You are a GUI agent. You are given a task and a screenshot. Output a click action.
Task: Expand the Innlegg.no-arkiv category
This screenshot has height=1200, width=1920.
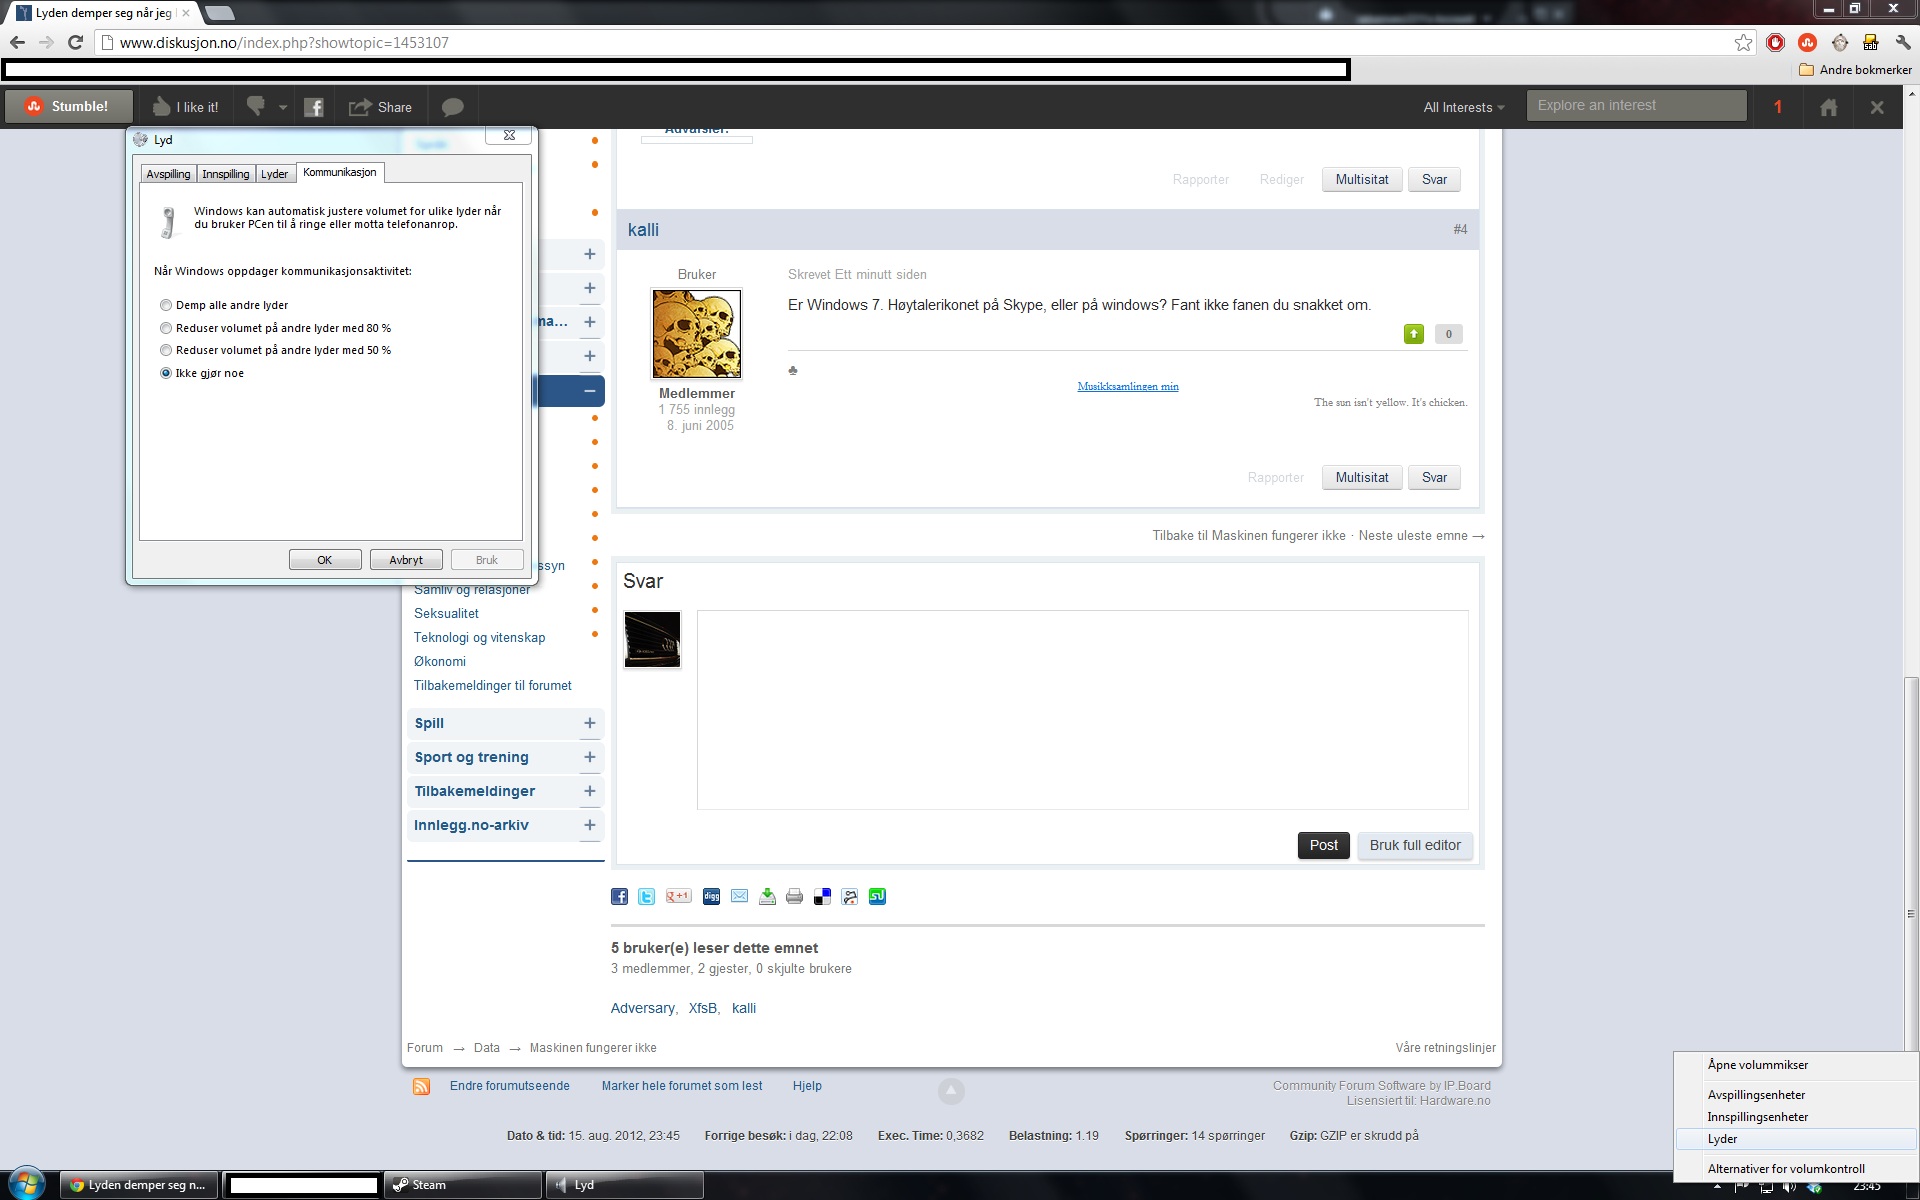tap(589, 825)
